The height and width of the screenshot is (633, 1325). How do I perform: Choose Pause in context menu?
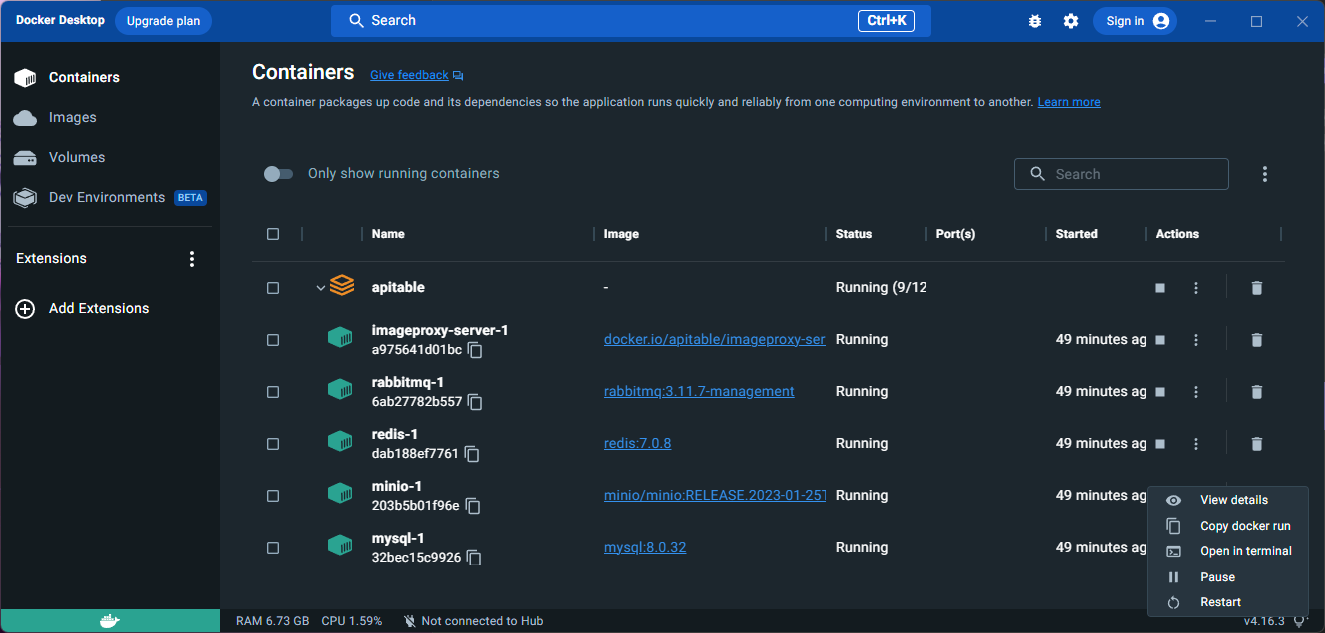(1228, 577)
